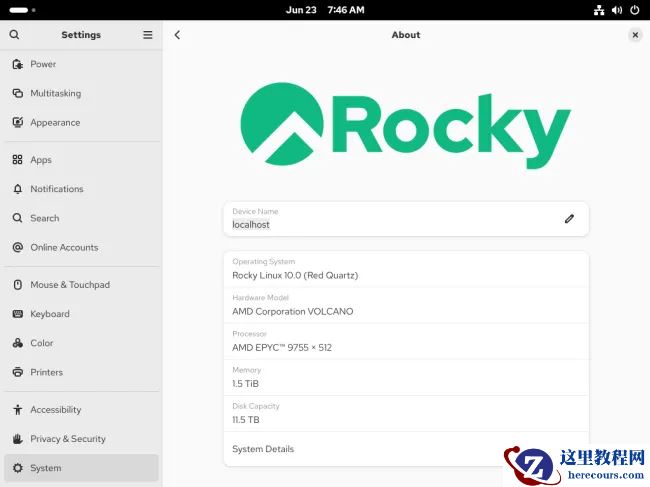Click the Power sidebar icon
Viewport: 650px width, 487px height.
point(17,64)
